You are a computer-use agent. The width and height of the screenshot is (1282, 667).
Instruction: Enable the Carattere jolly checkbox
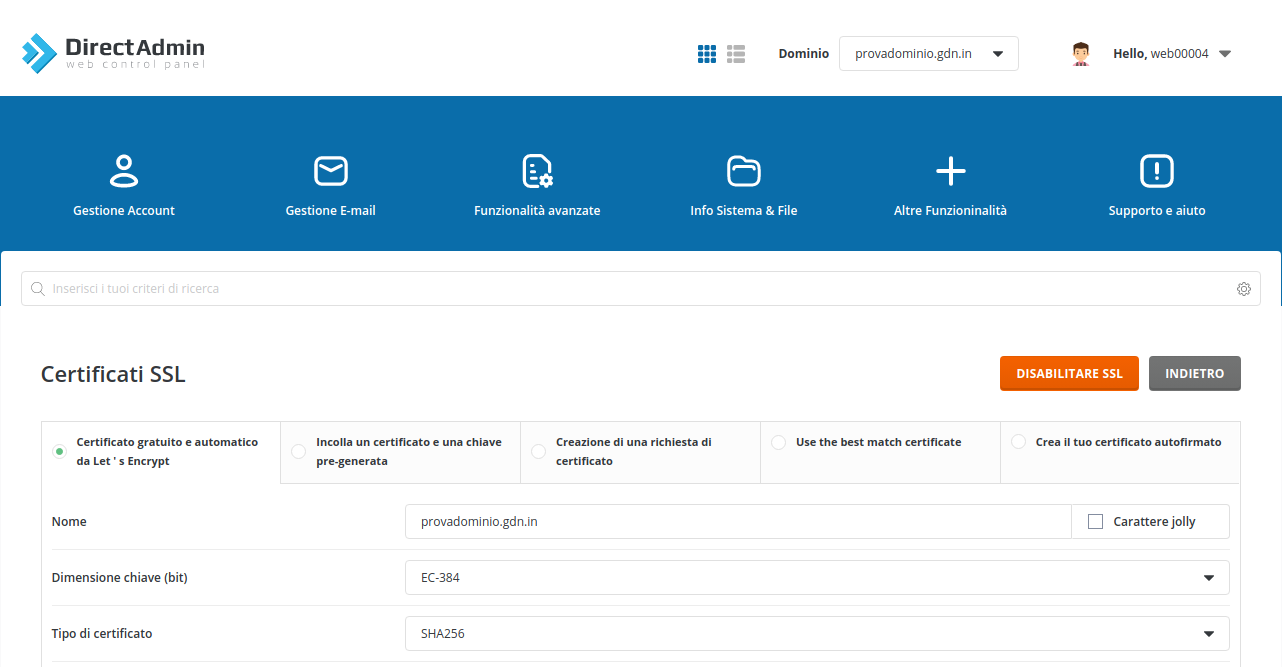click(1095, 522)
